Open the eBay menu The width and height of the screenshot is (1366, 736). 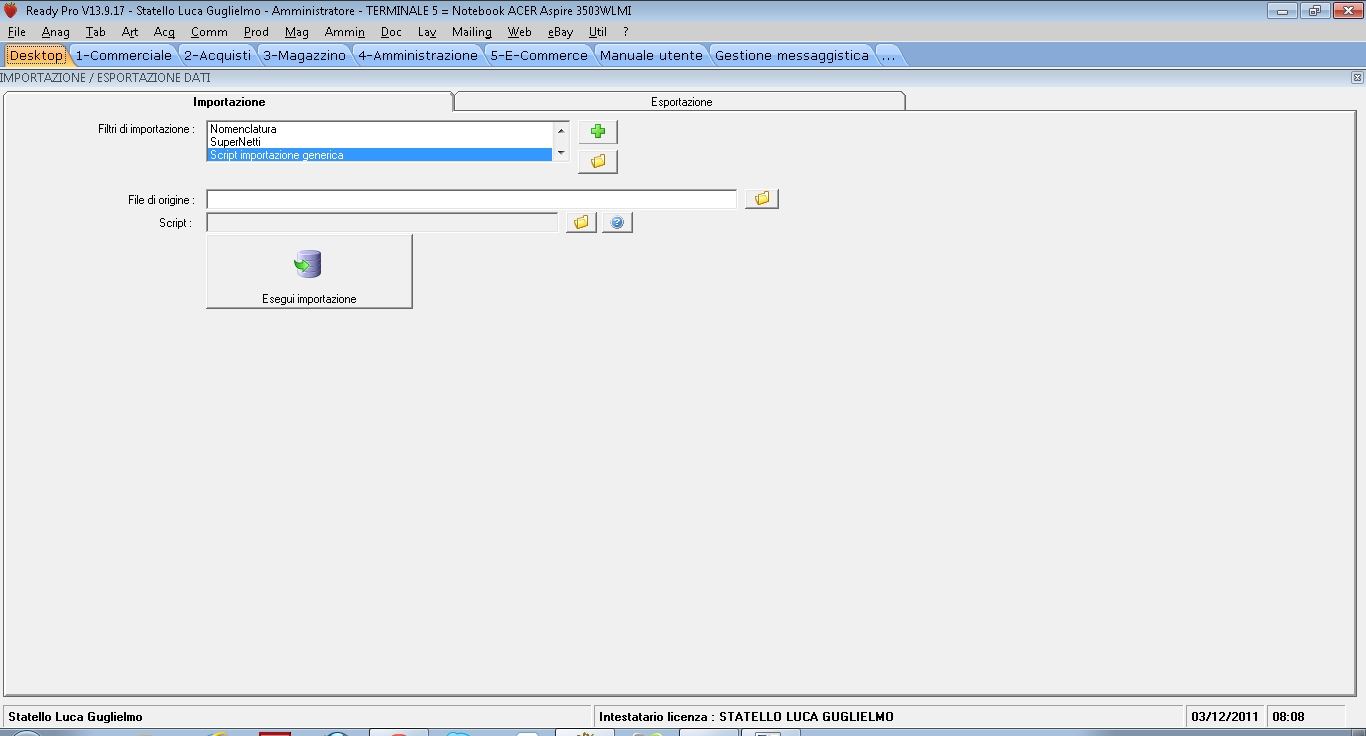561,32
